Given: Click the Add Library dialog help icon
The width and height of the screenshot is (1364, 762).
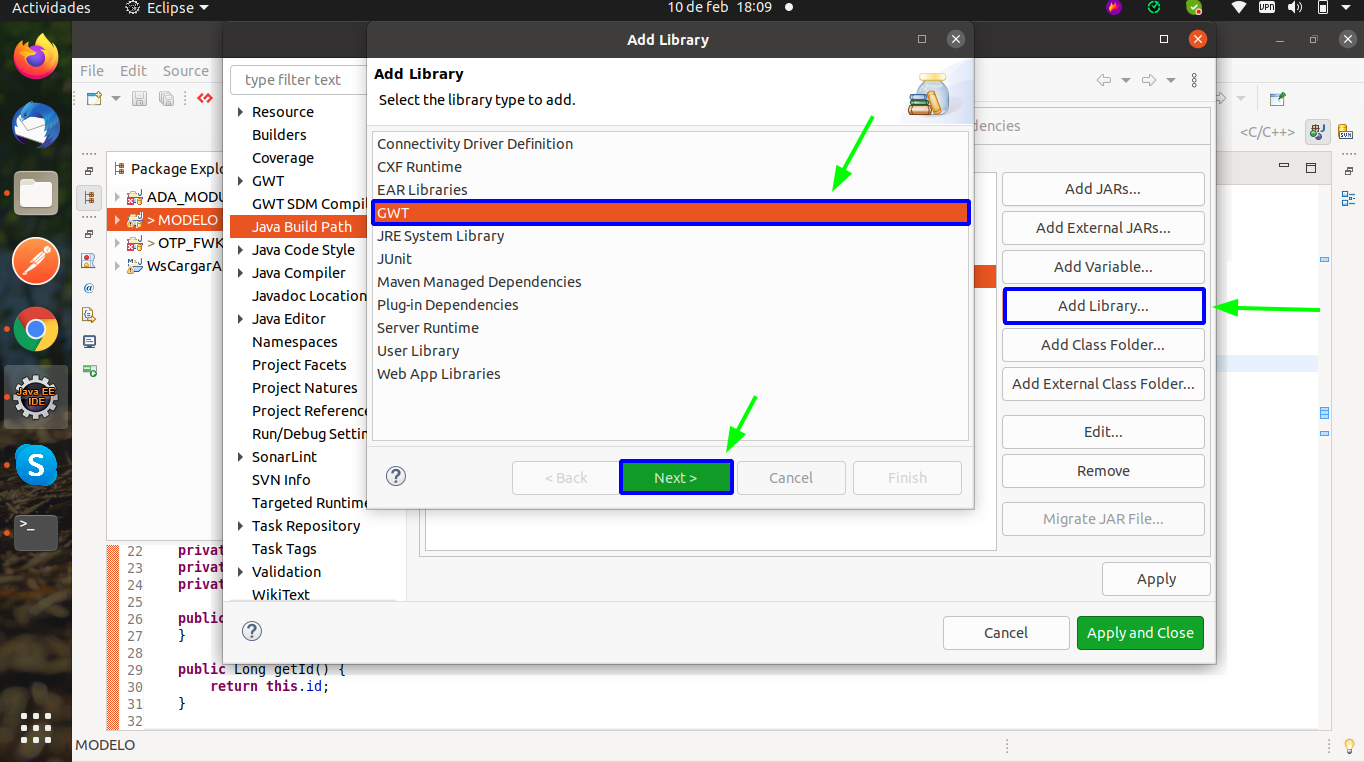Looking at the screenshot, I should coord(396,477).
